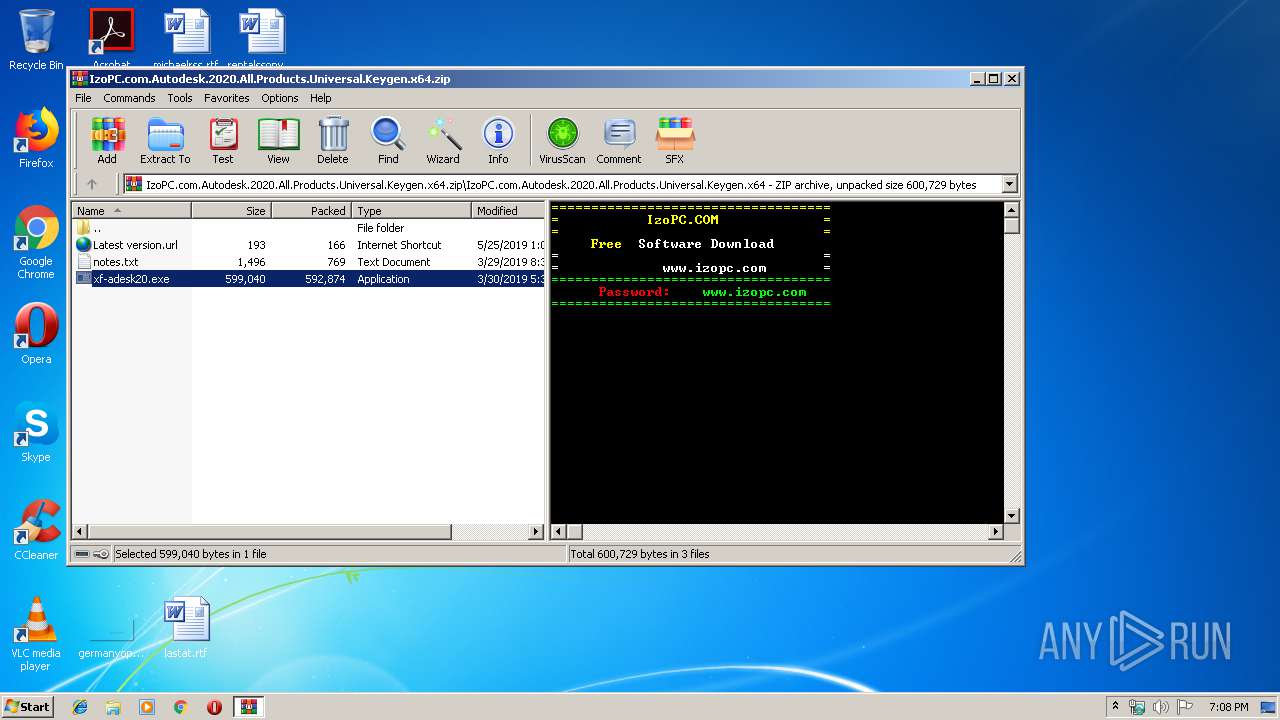
Task: Open Opera desktop shortcut
Action: (36, 334)
